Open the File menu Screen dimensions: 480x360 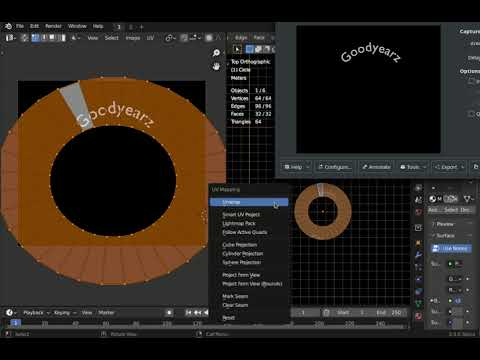[x=20, y=26]
